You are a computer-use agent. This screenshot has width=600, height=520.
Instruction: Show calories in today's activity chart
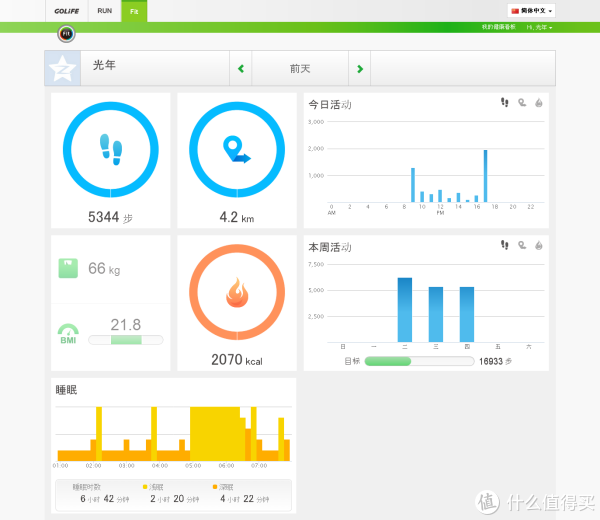[537, 103]
